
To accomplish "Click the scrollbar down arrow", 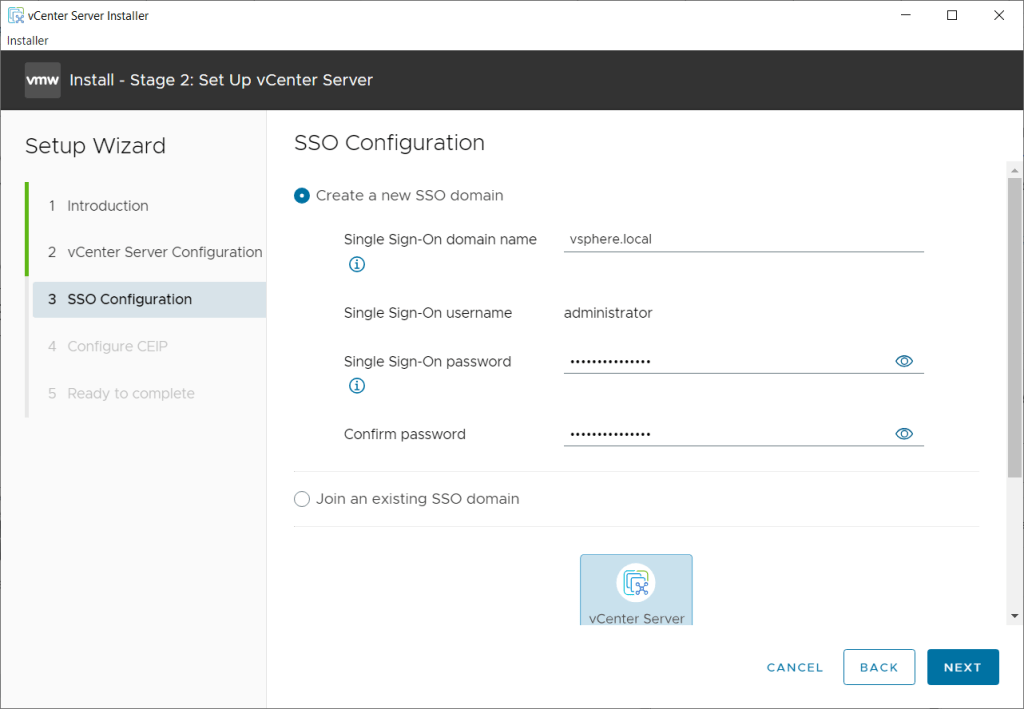I will tap(1015, 616).
